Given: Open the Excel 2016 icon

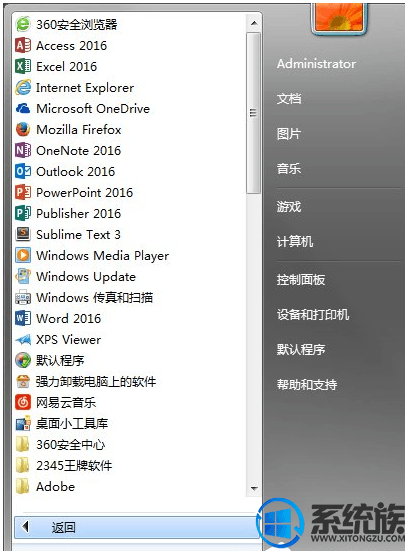Looking at the screenshot, I should 23,66.
